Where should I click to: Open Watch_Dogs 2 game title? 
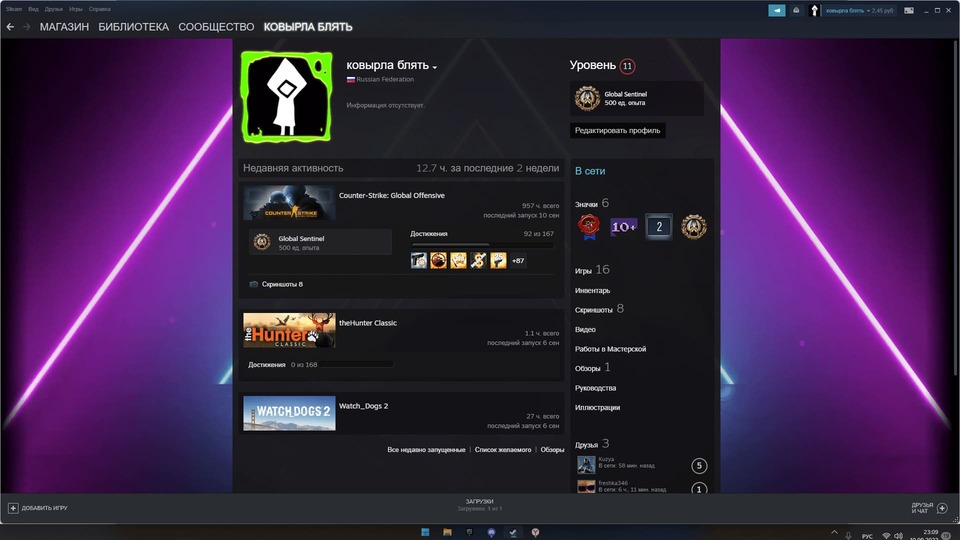pos(364,406)
